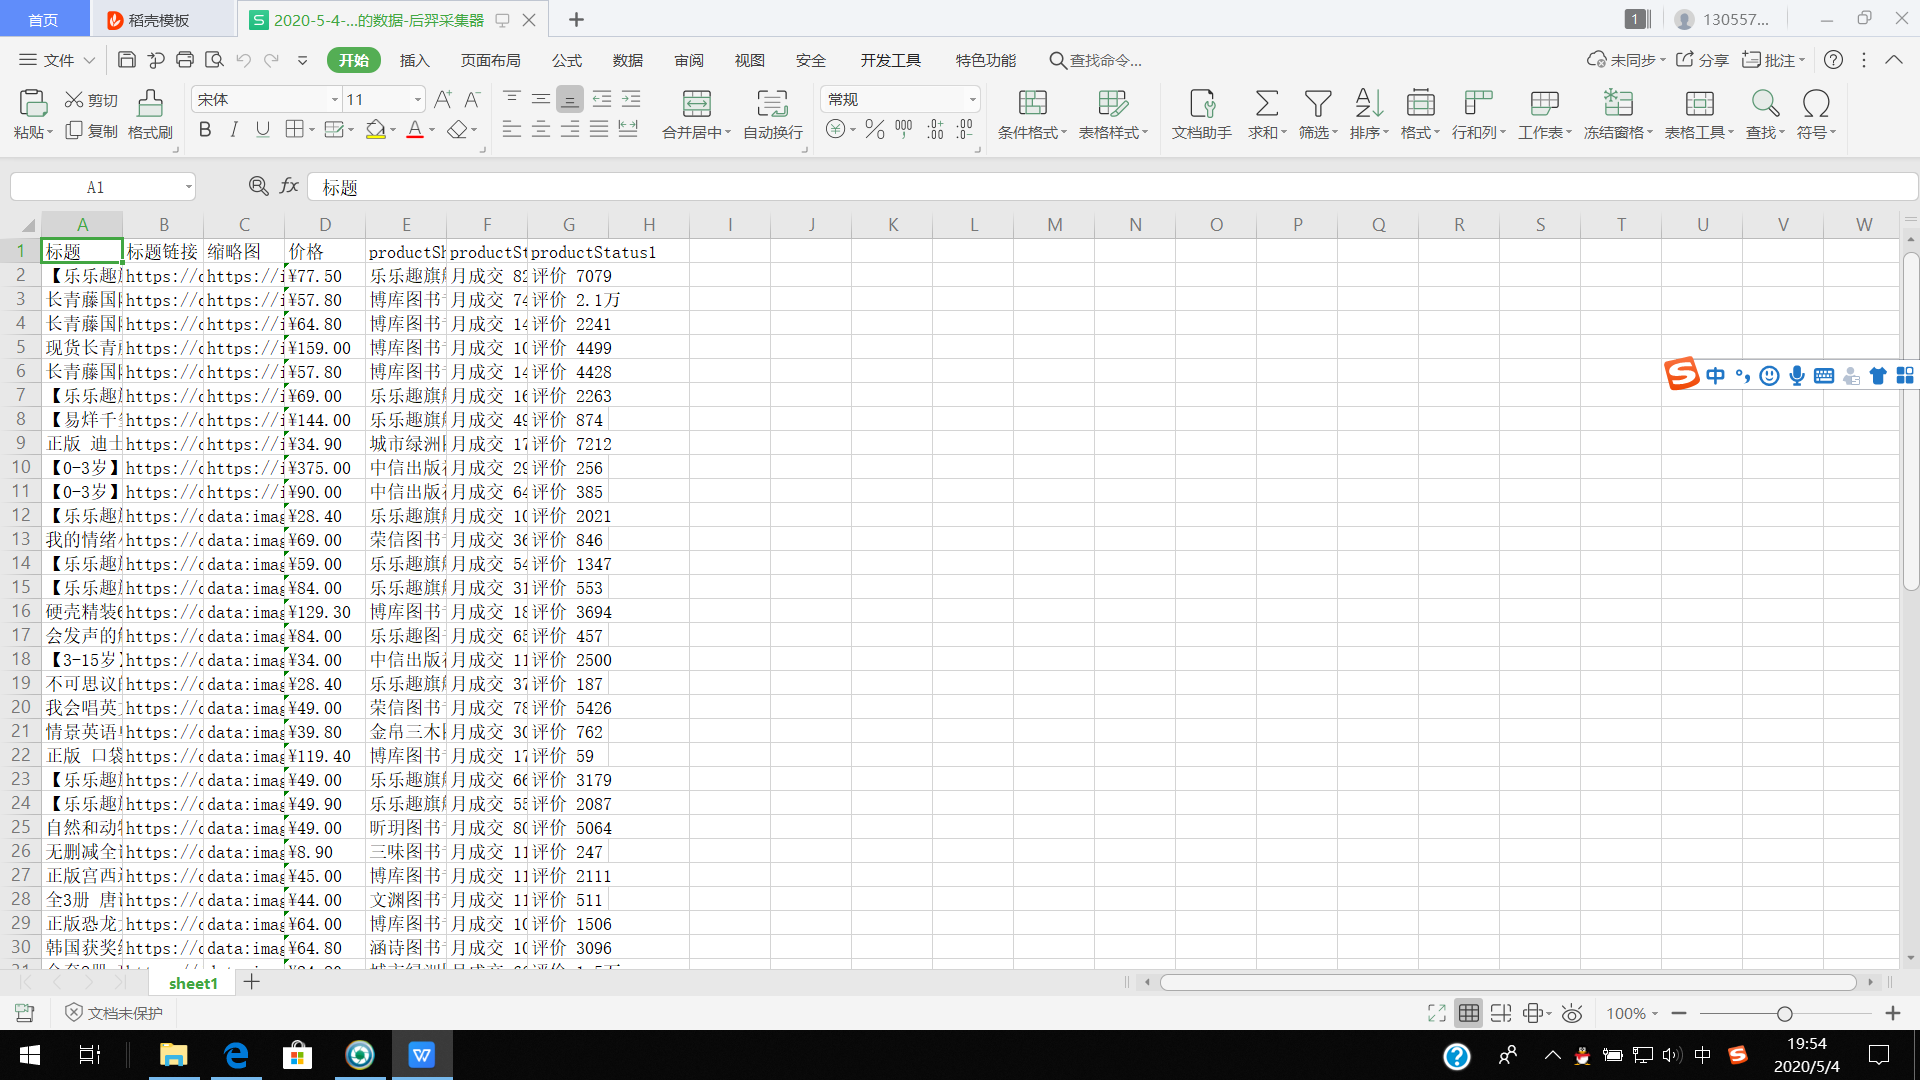Click the zoom slider handle

(x=1784, y=1014)
